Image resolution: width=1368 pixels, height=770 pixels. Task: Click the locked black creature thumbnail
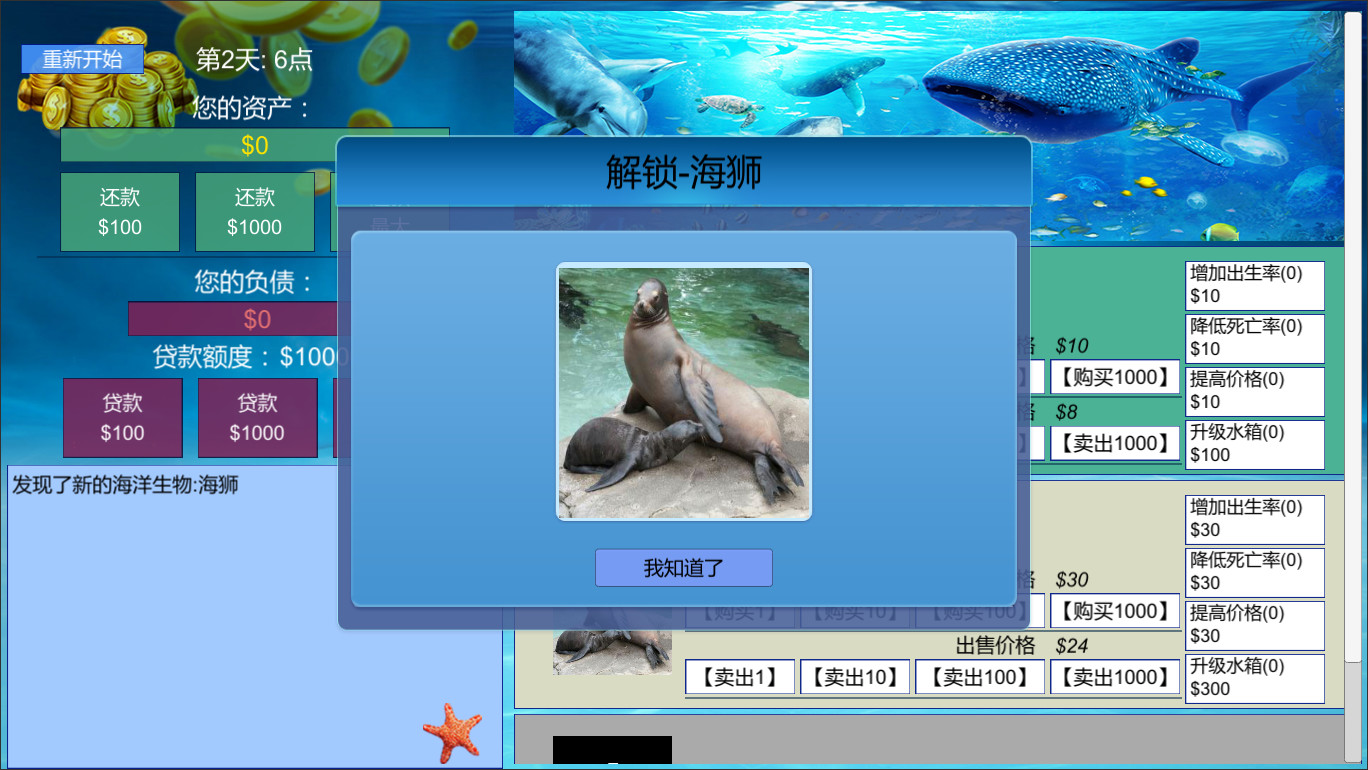612,750
